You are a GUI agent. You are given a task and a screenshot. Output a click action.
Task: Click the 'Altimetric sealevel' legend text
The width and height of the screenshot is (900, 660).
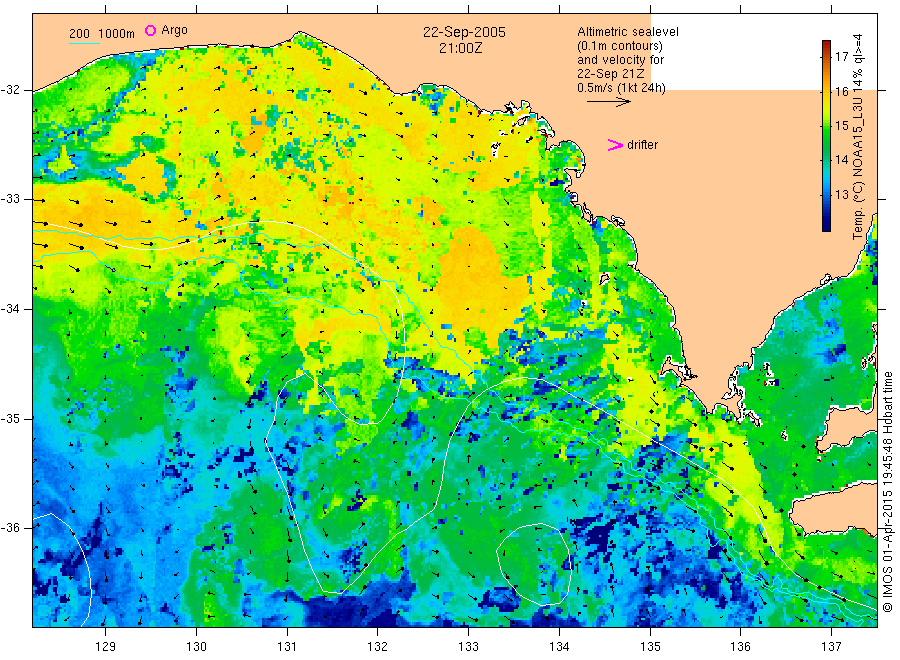(x=627, y=32)
